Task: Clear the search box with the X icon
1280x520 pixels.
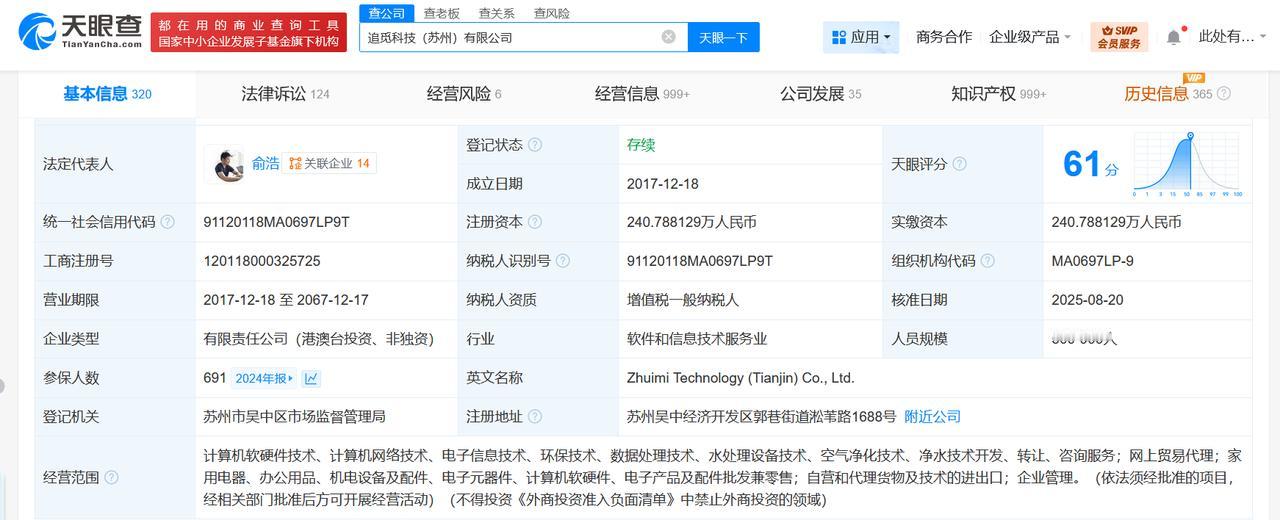Action: [x=668, y=37]
